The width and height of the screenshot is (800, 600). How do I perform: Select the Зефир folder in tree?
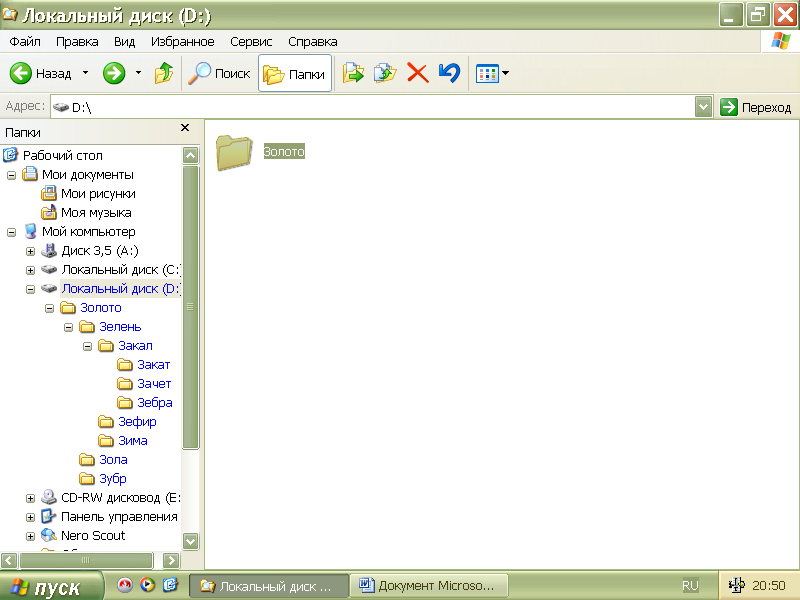pos(137,421)
